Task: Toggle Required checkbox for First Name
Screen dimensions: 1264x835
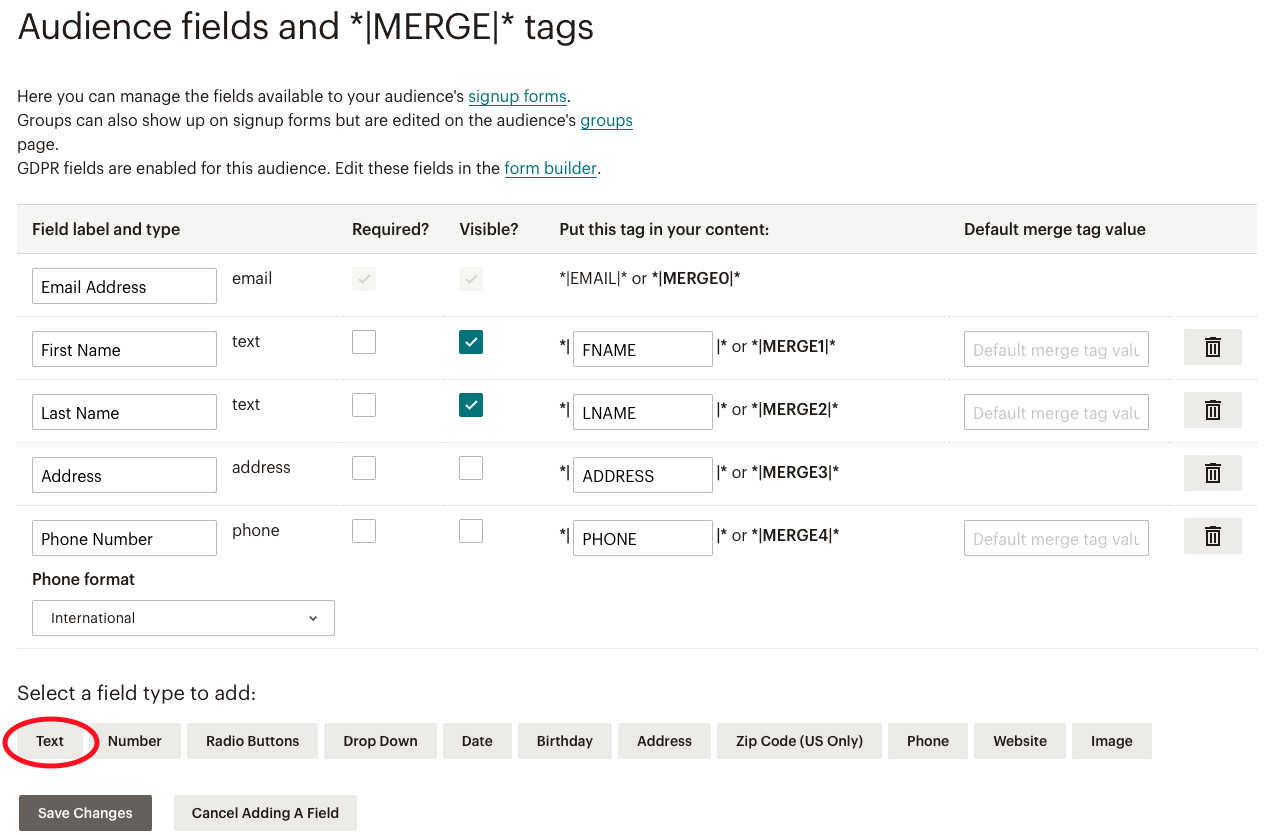Action: click(x=364, y=342)
